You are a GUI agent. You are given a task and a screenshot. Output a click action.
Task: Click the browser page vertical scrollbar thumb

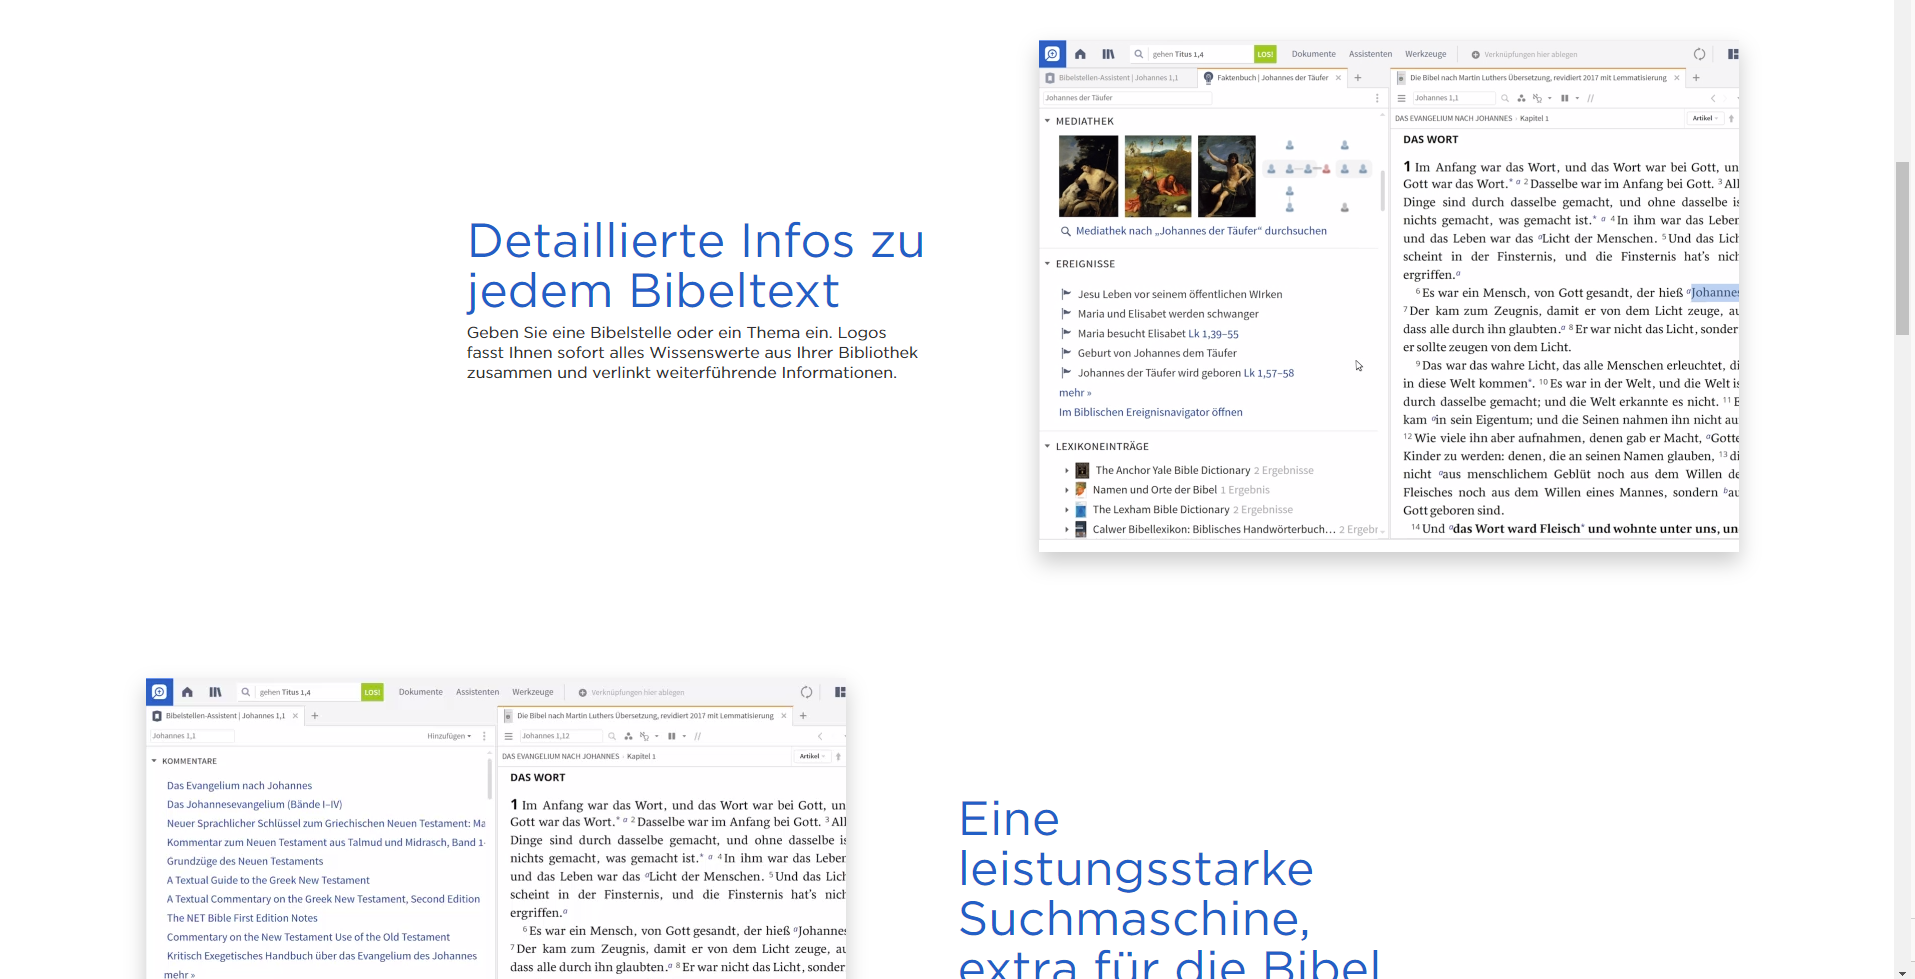click(1904, 247)
